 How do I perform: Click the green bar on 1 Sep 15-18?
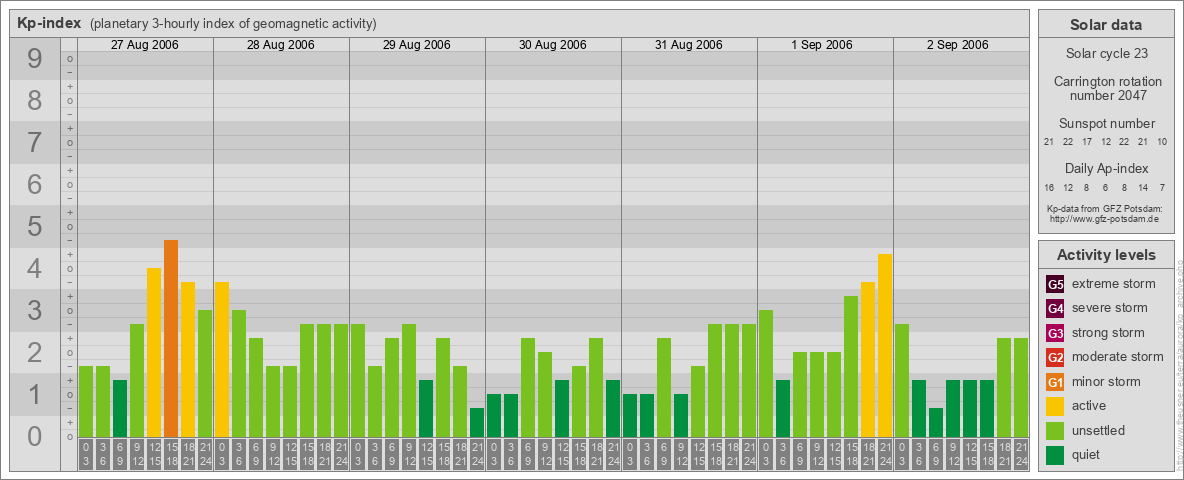point(851,366)
